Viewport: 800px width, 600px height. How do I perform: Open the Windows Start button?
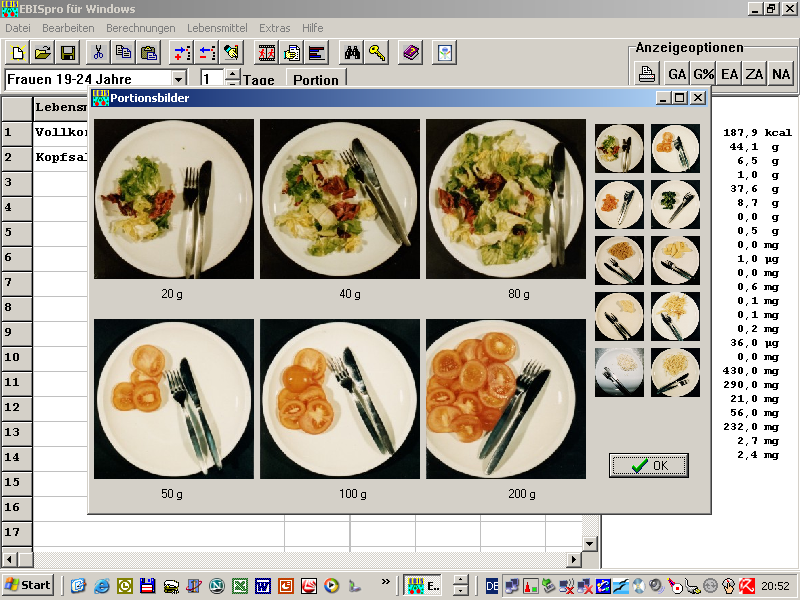(28, 585)
